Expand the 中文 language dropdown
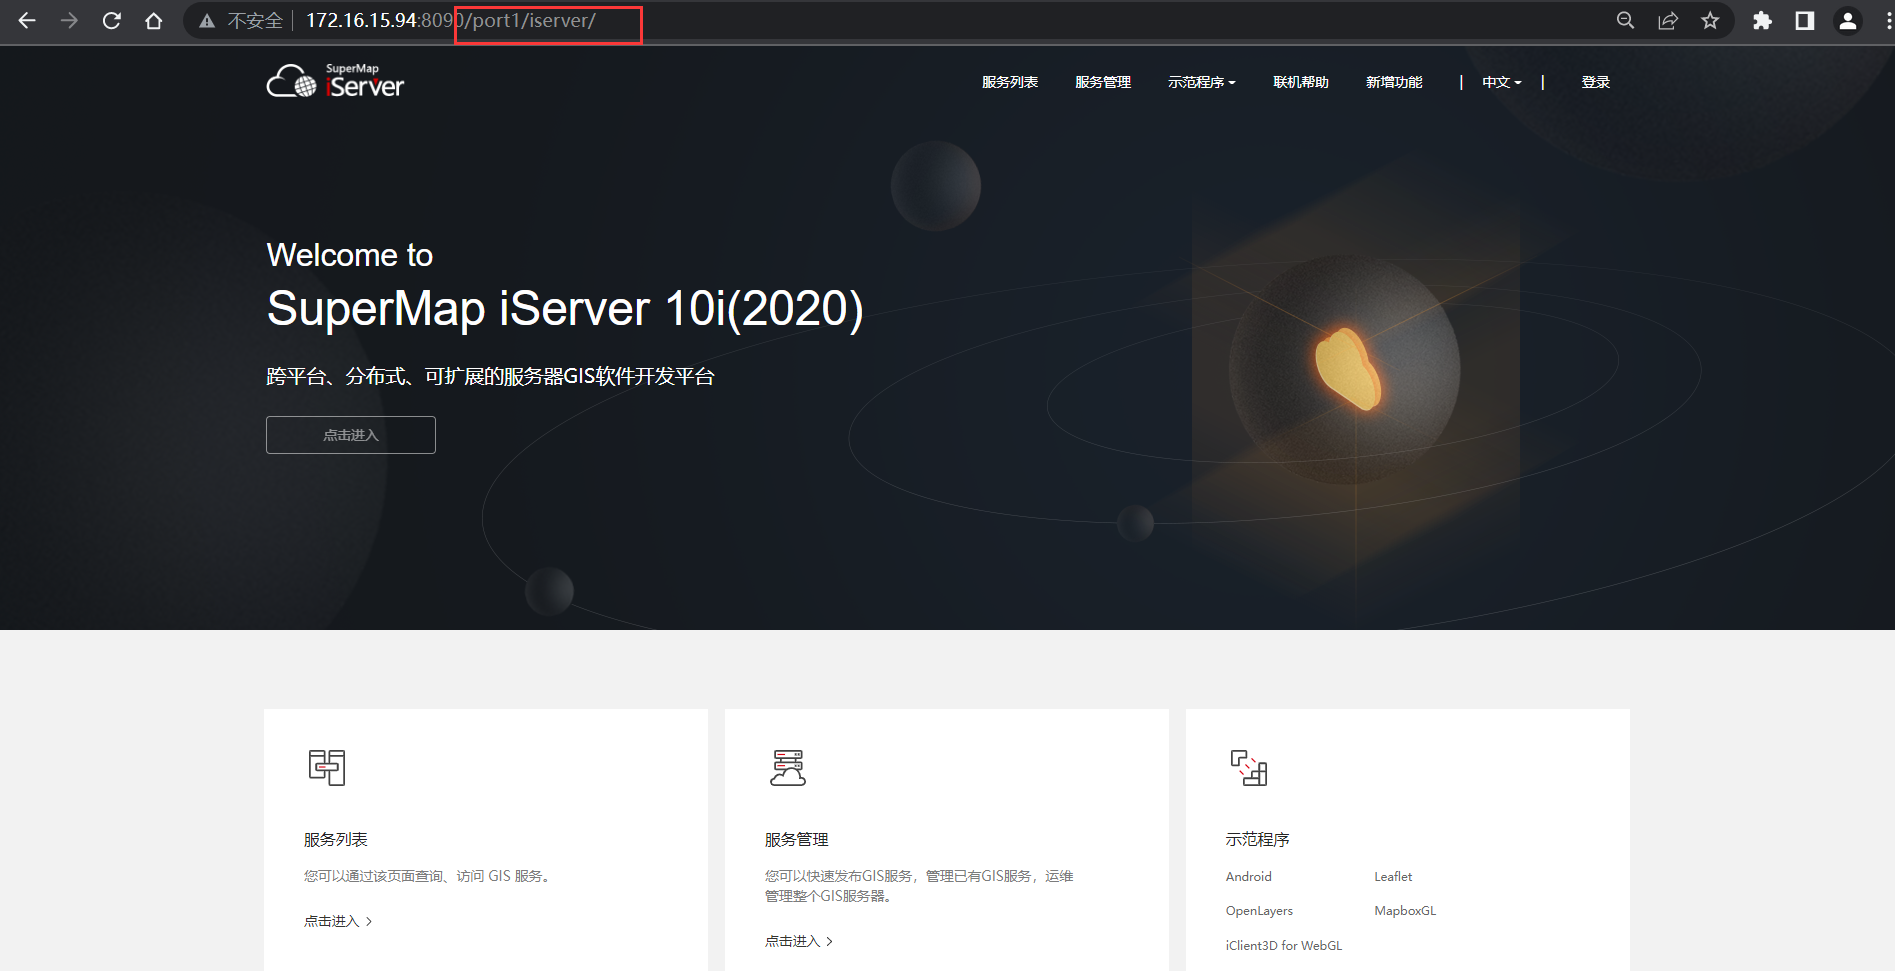 click(x=1502, y=82)
